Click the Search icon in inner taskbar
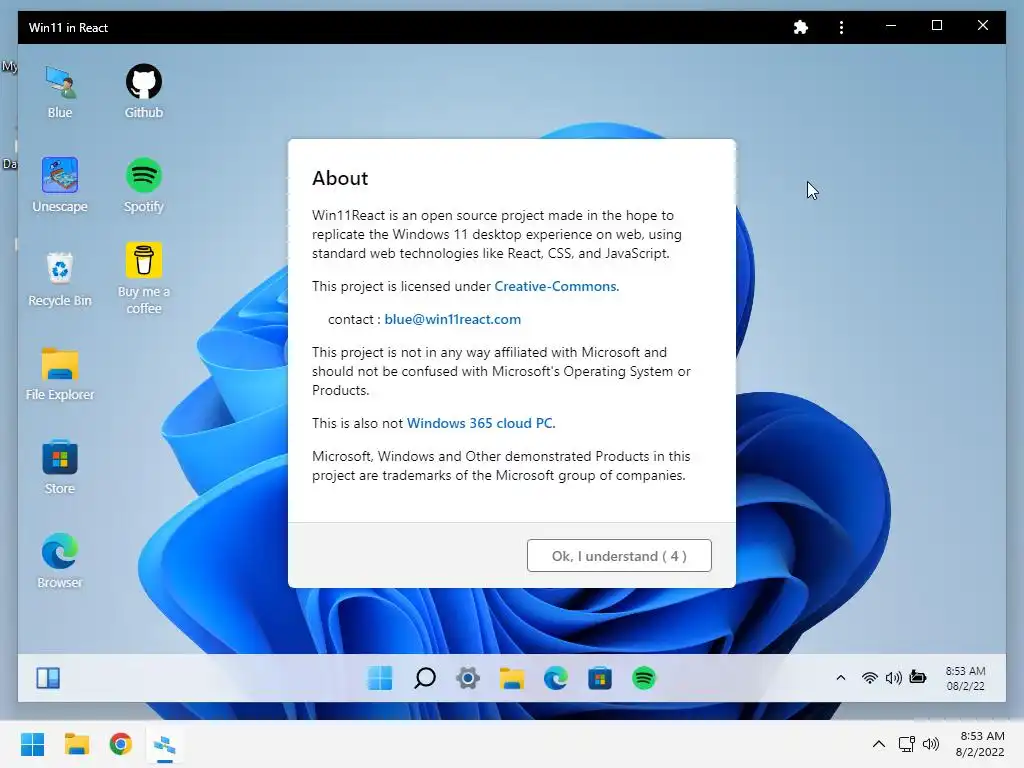This screenshot has height=768, width=1024. (x=424, y=679)
